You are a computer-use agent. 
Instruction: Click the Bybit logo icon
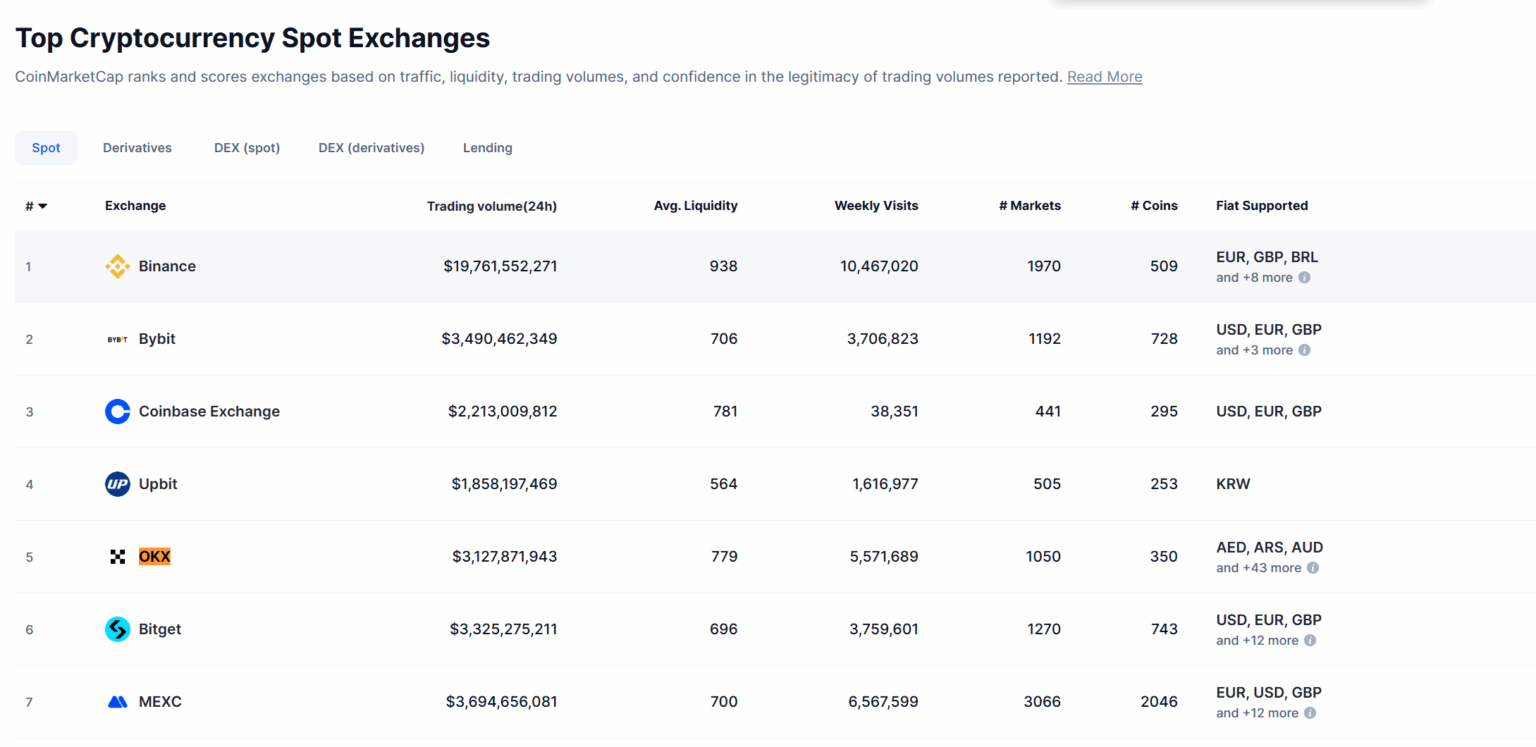(117, 339)
